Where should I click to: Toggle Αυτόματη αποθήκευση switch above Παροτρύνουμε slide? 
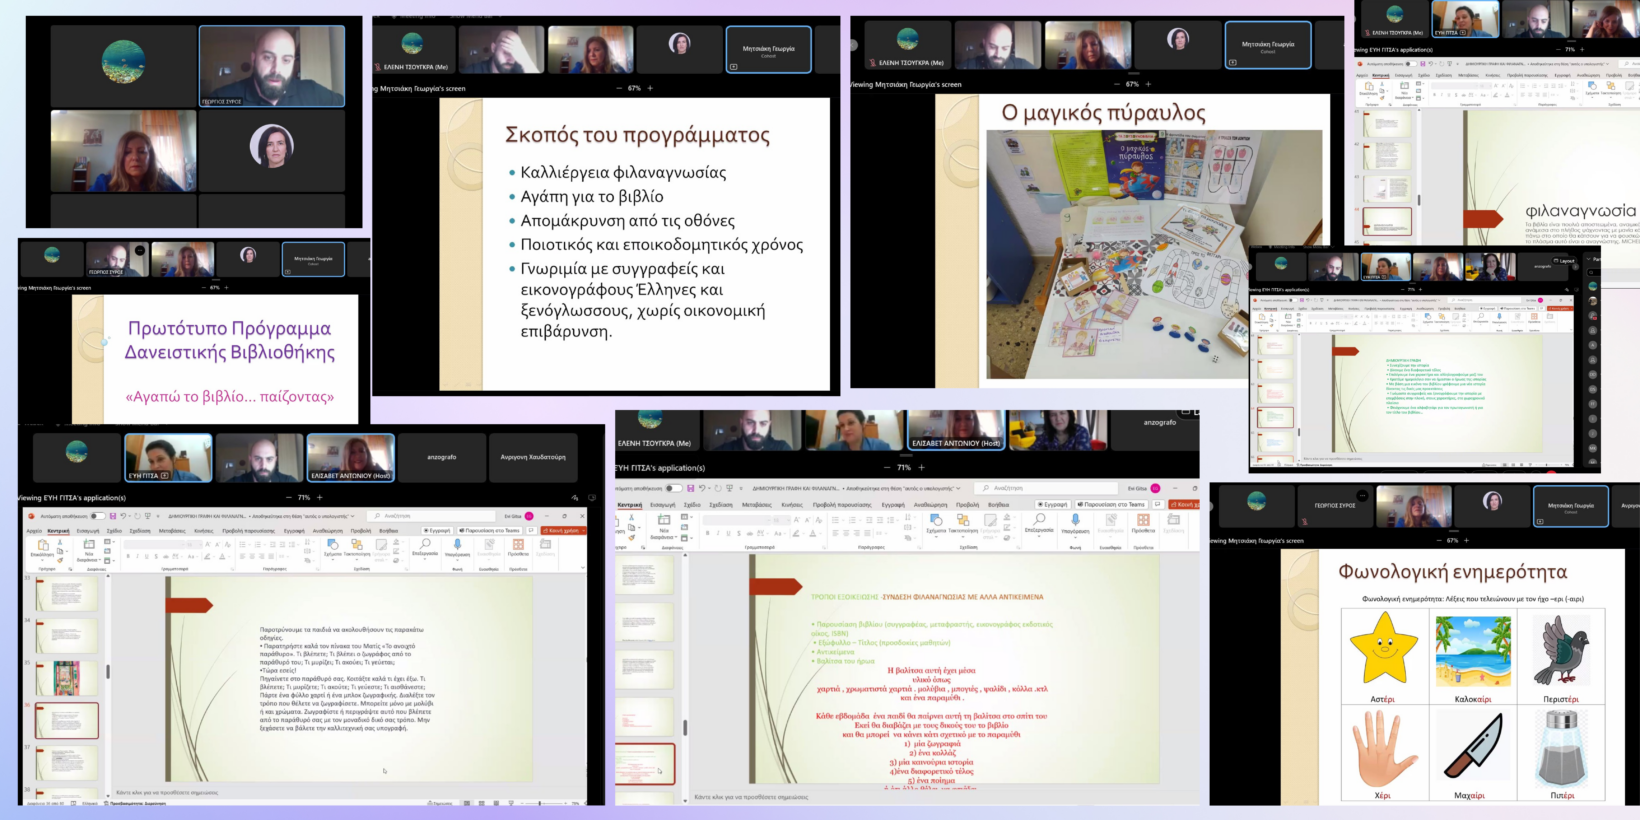[x=98, y=516]
